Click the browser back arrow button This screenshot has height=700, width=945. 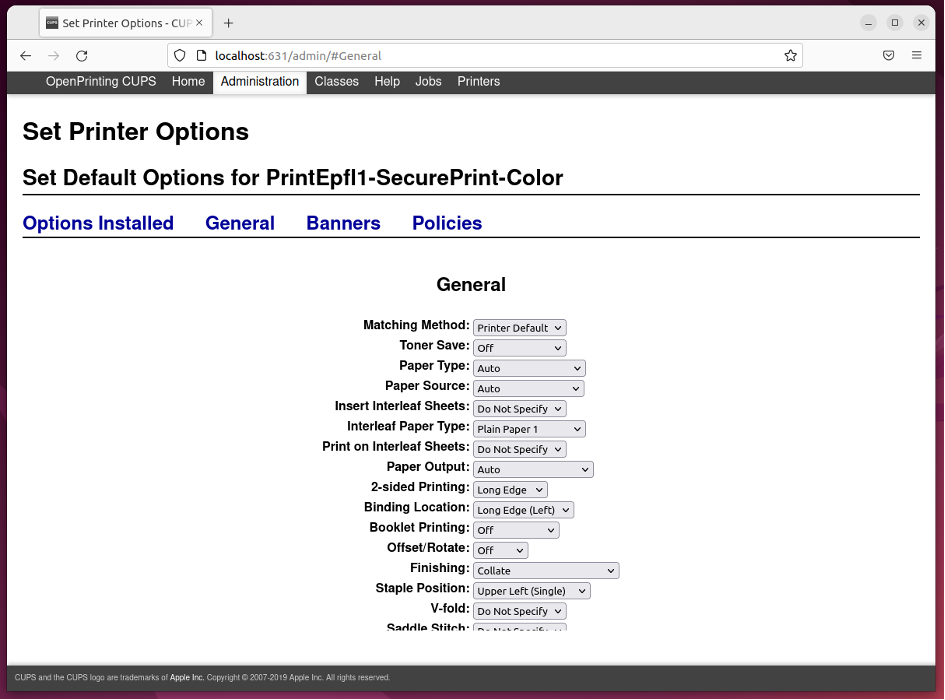pyautogui.click(x=26, y=56)
